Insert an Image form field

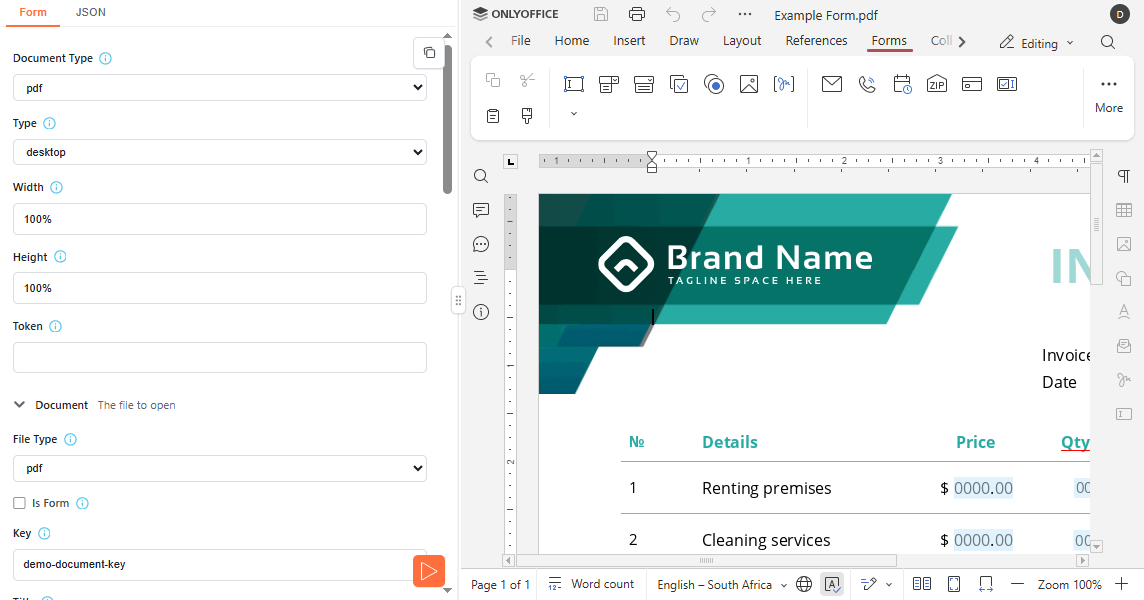(749, 84)
